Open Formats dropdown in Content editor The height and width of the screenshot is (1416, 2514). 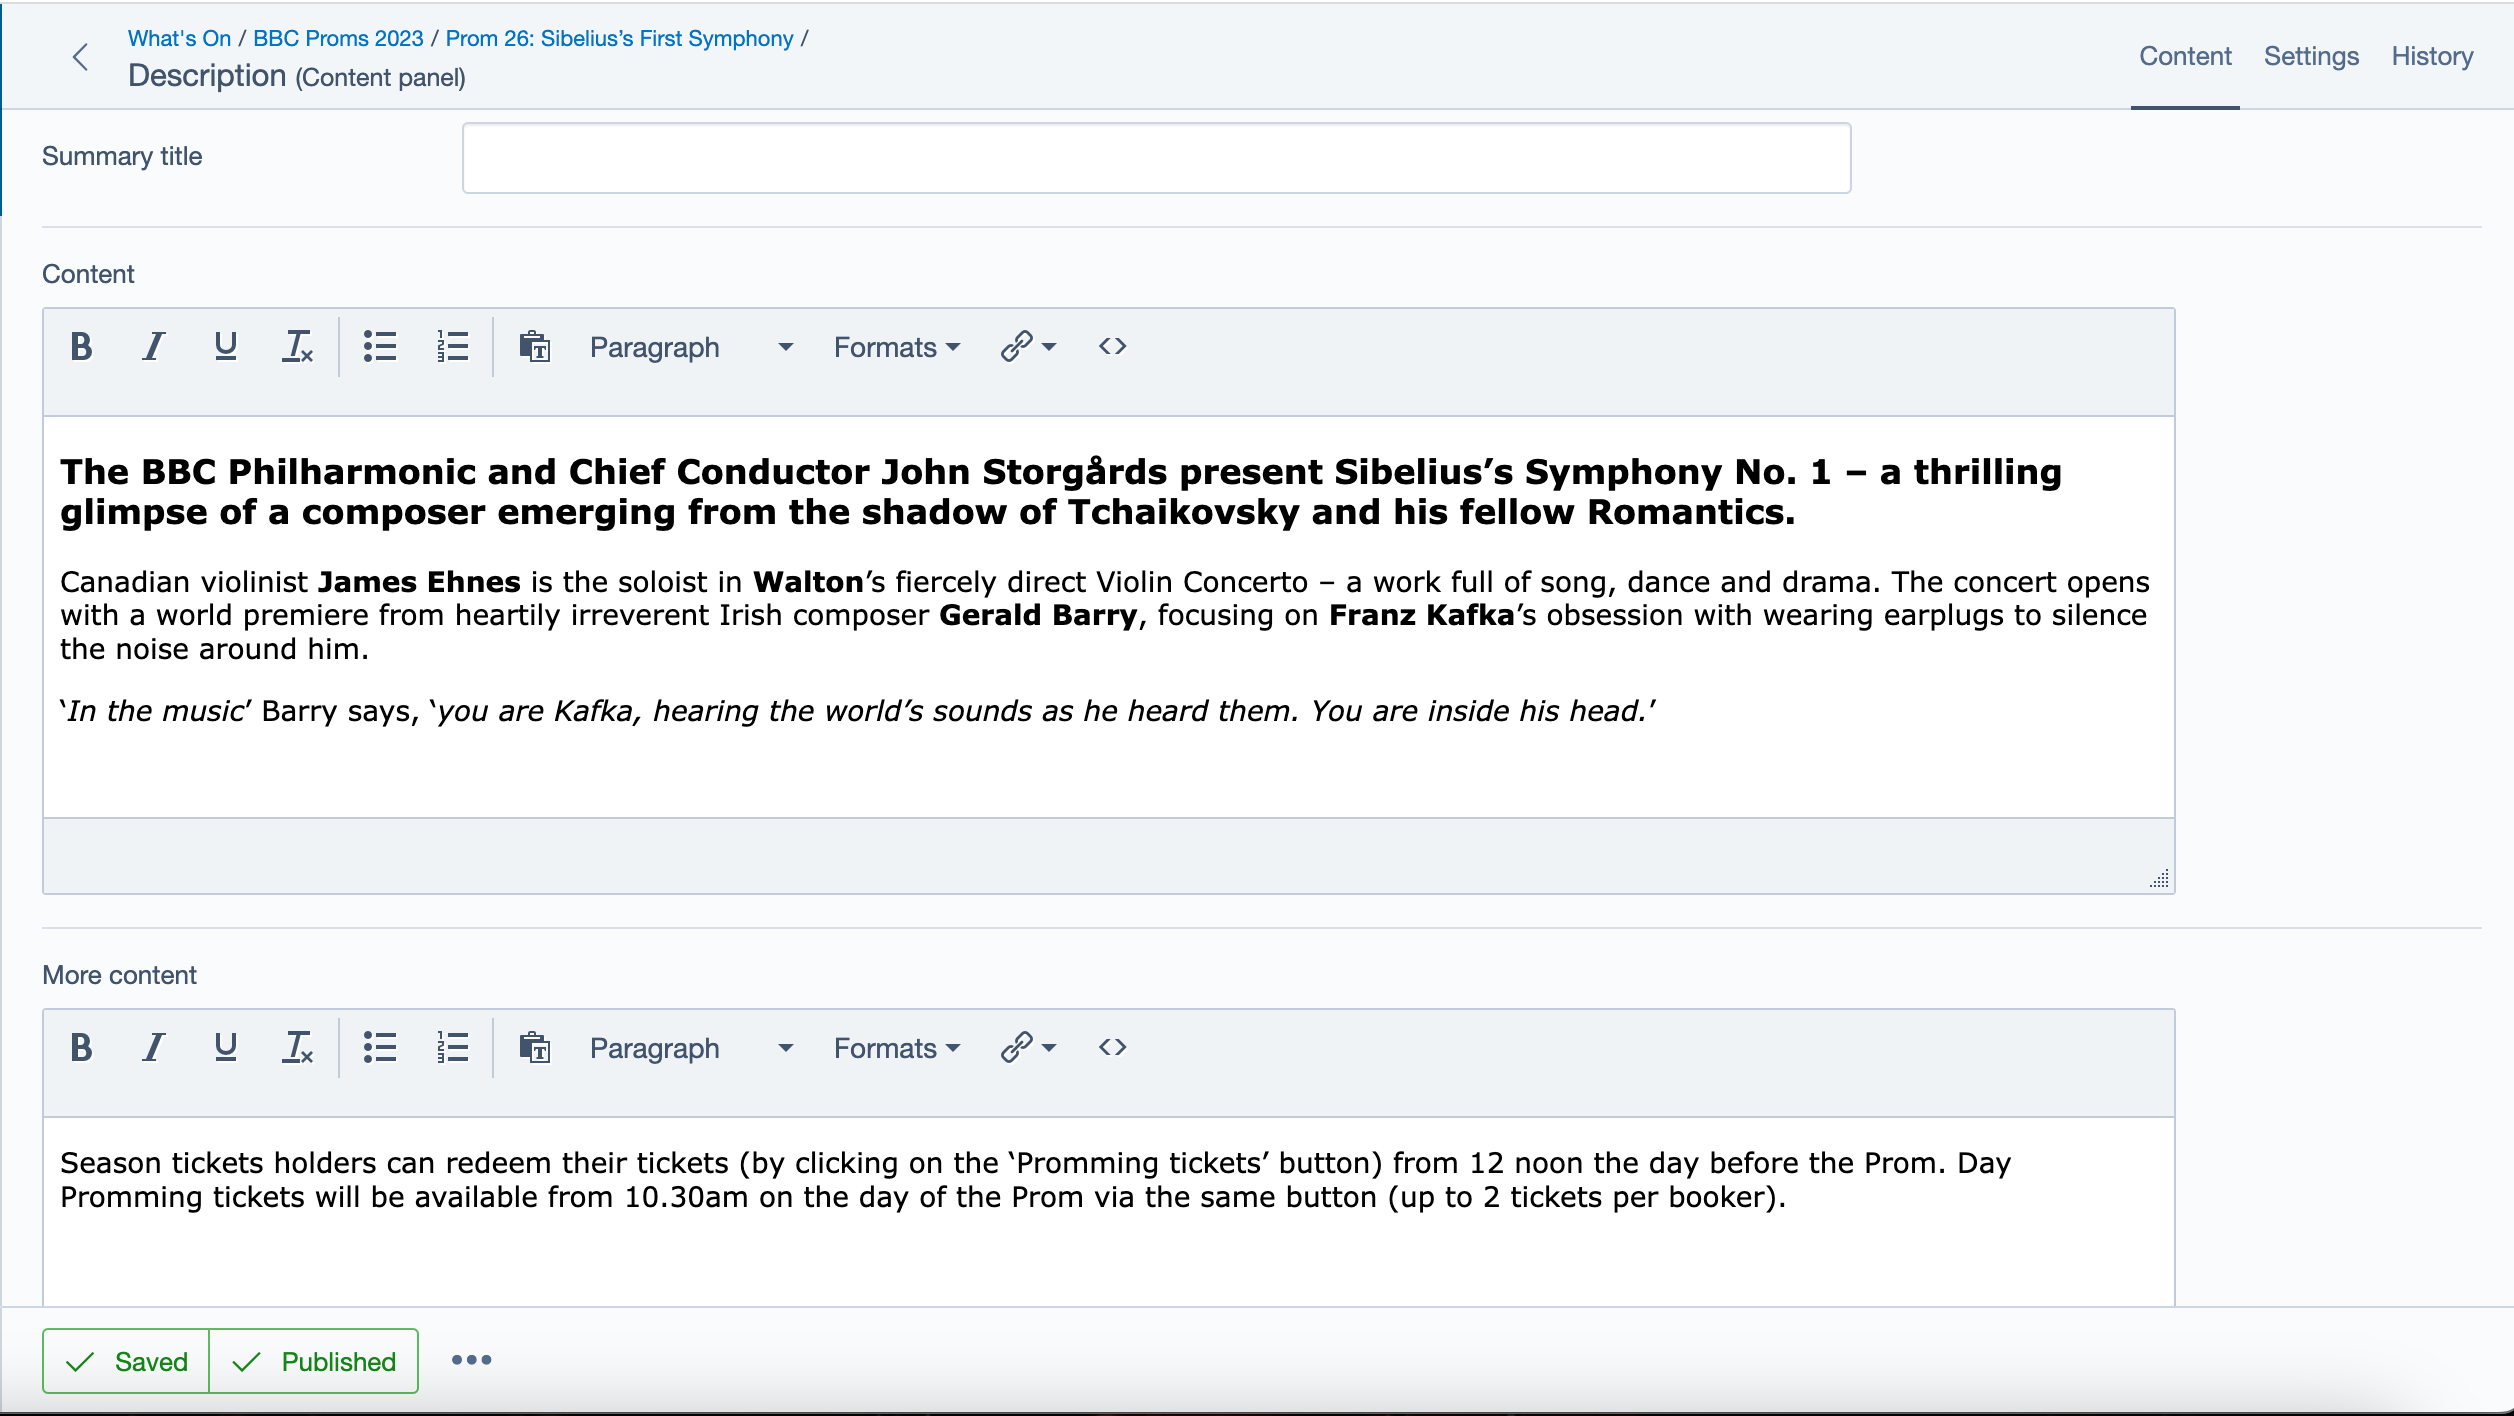pos(896,347)
